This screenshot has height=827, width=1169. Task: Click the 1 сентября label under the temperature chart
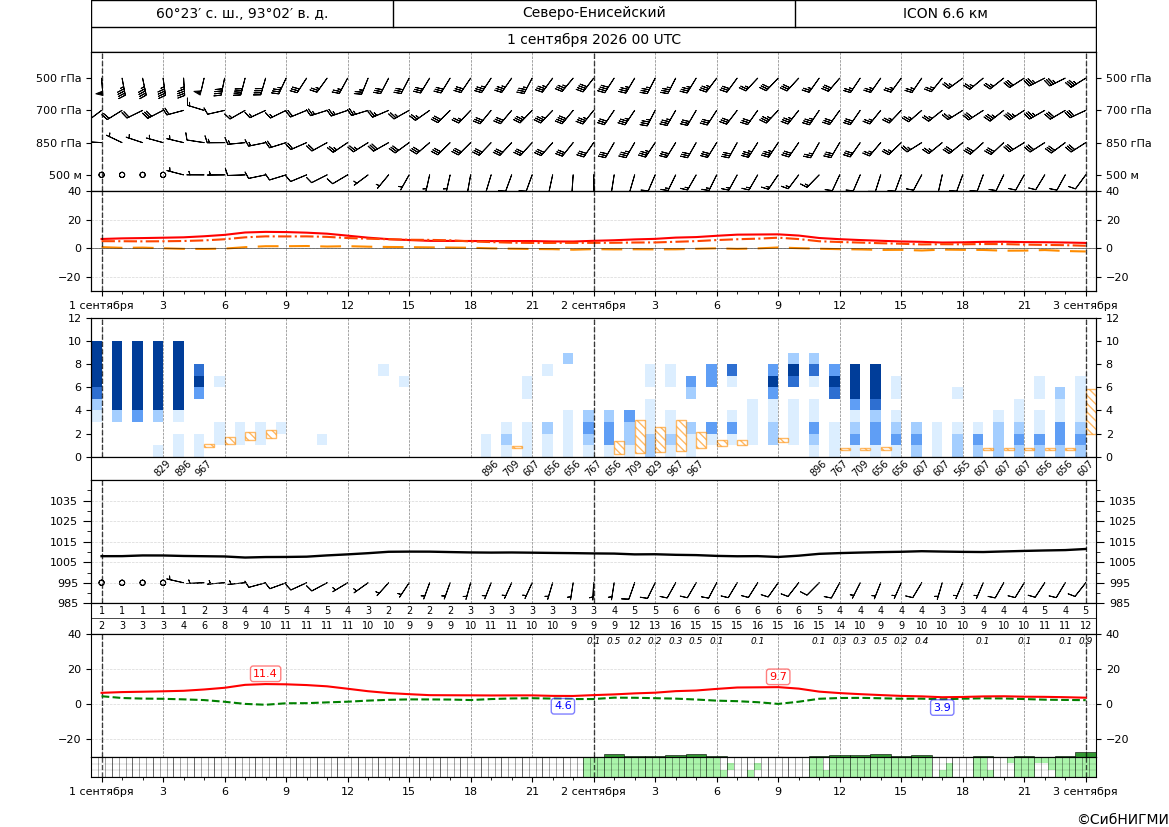coord(101,305)
